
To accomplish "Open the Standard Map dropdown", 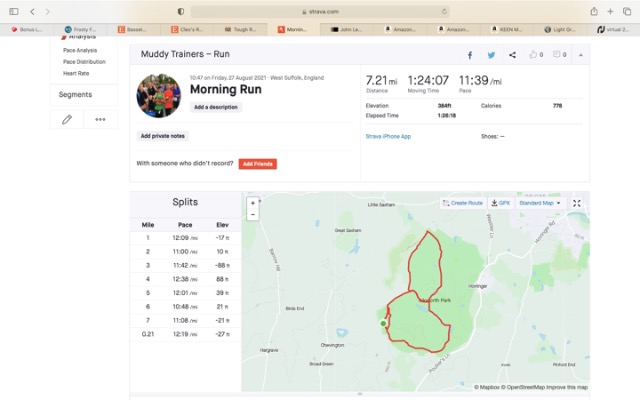I will pyautogui.click(x=540, y=203).
